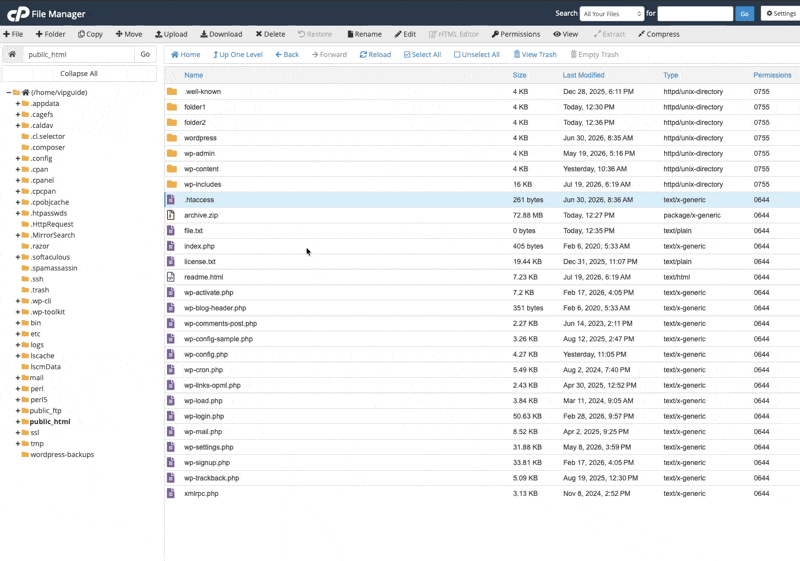The width and height of the screenshot is (800, 561).
Task: Reload the file listing
Action: coord(375,55)
